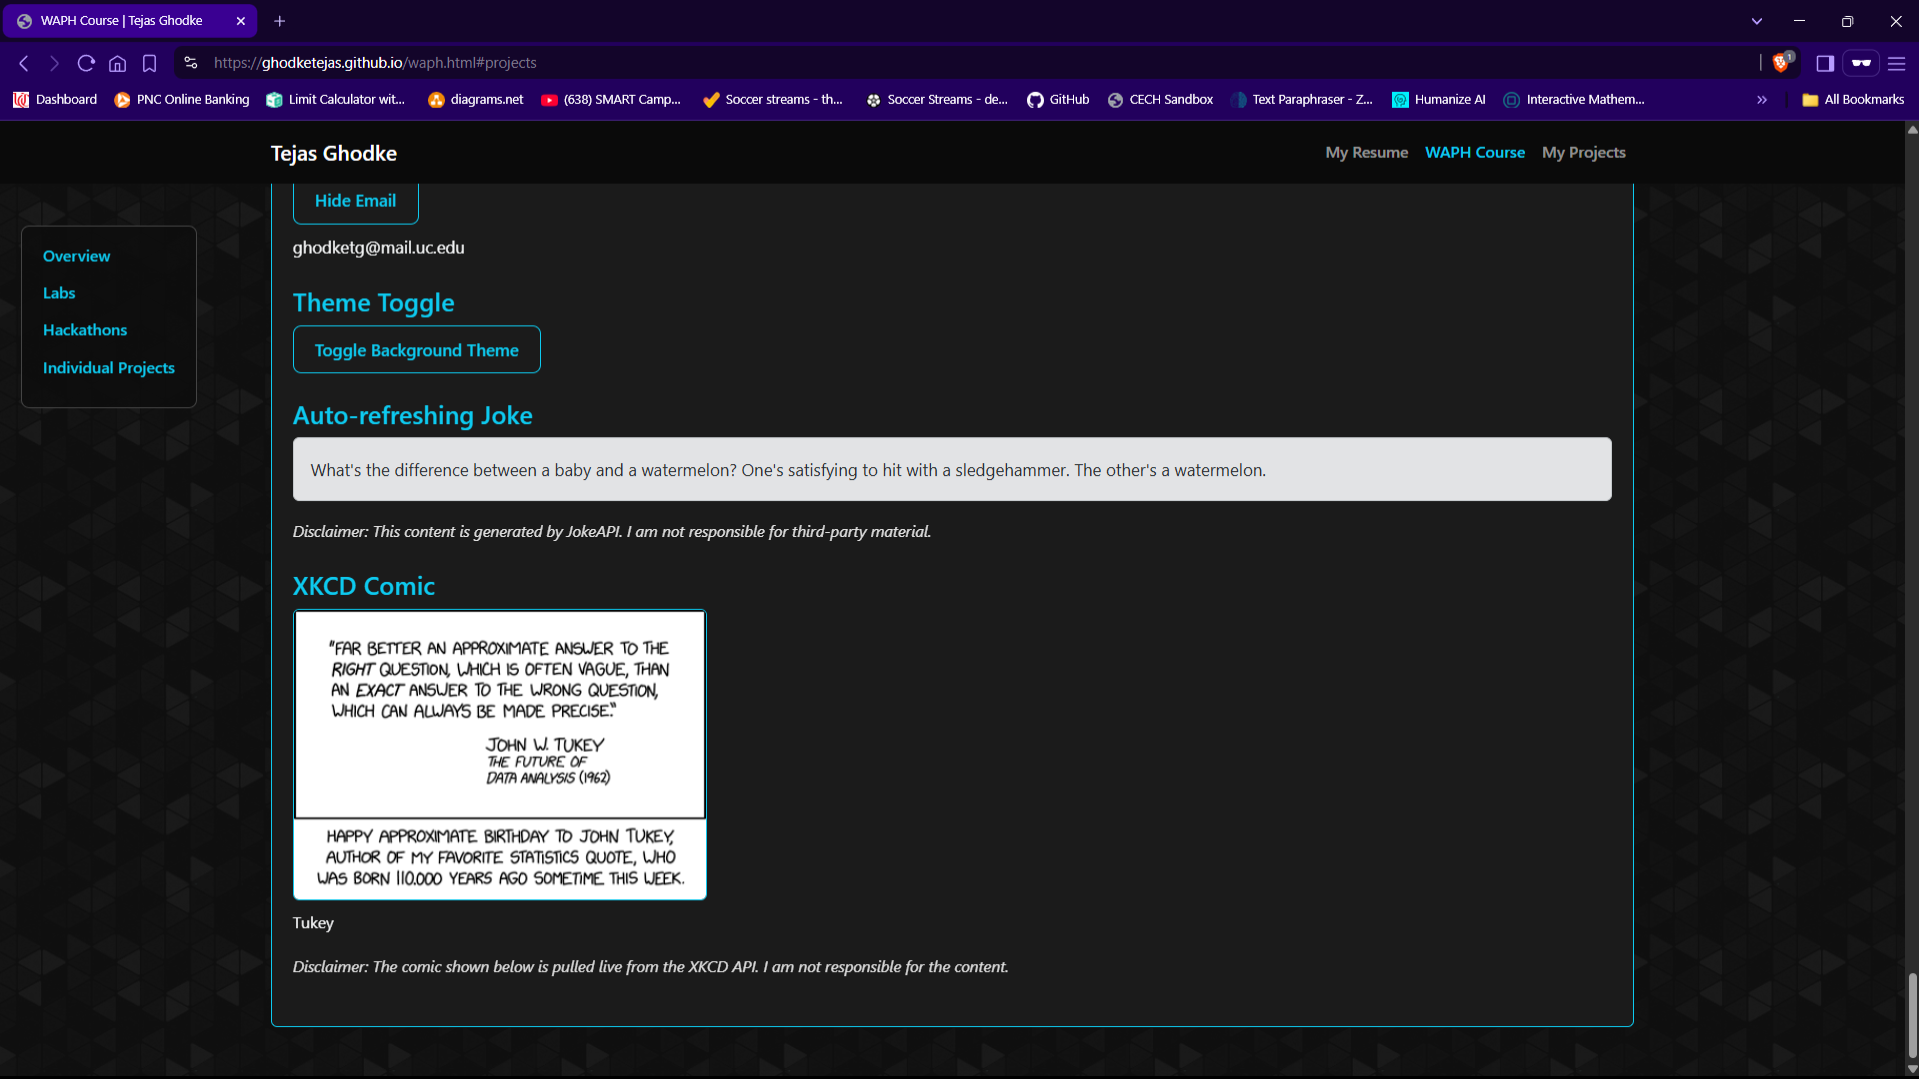Click the scrollbar up arrow

(x=1912, y=130)
